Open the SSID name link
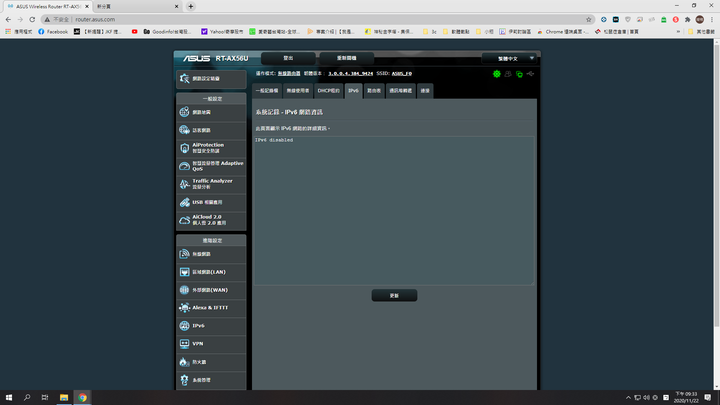The width and height of the screenshot is (720, 405). click(402, 73)
